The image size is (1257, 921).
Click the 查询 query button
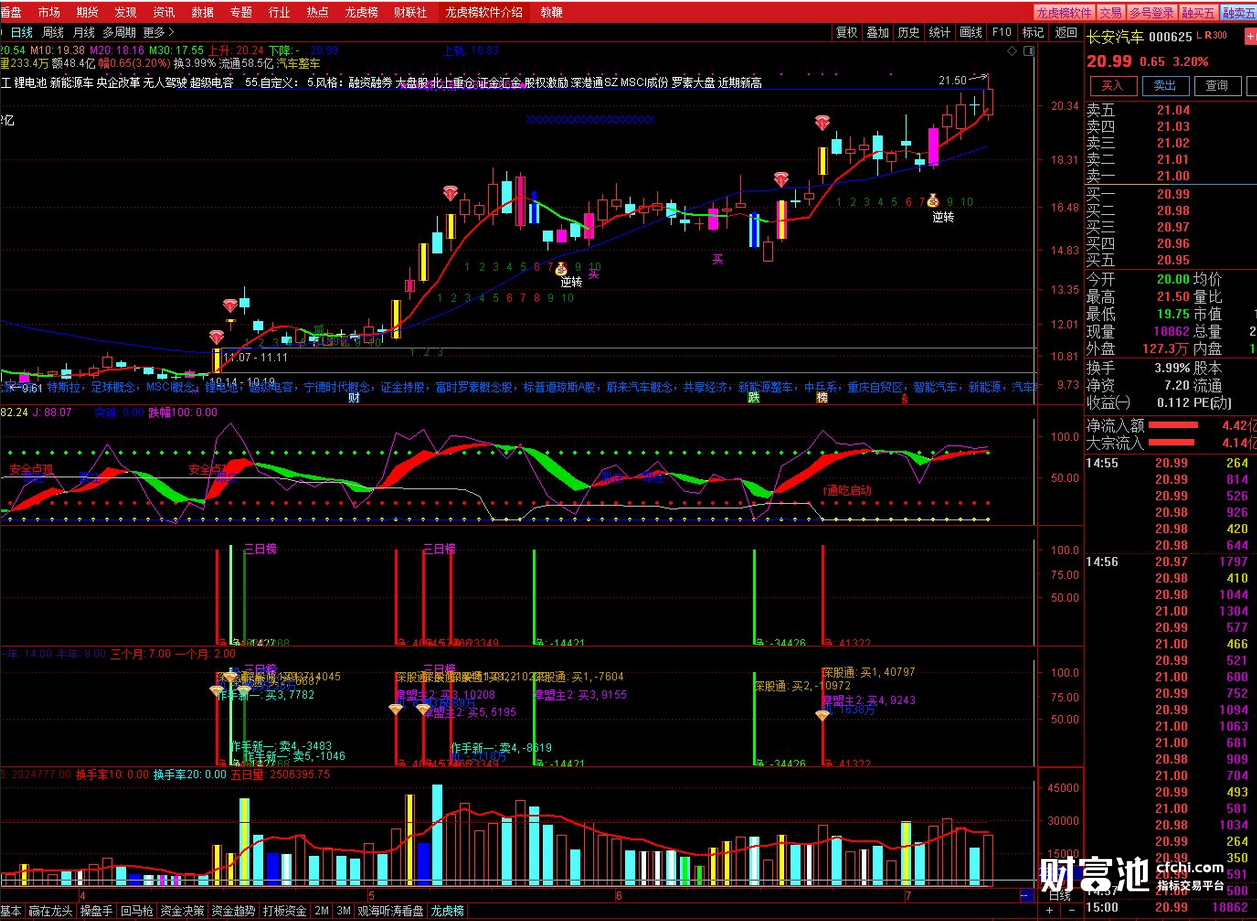point(1216,86)
